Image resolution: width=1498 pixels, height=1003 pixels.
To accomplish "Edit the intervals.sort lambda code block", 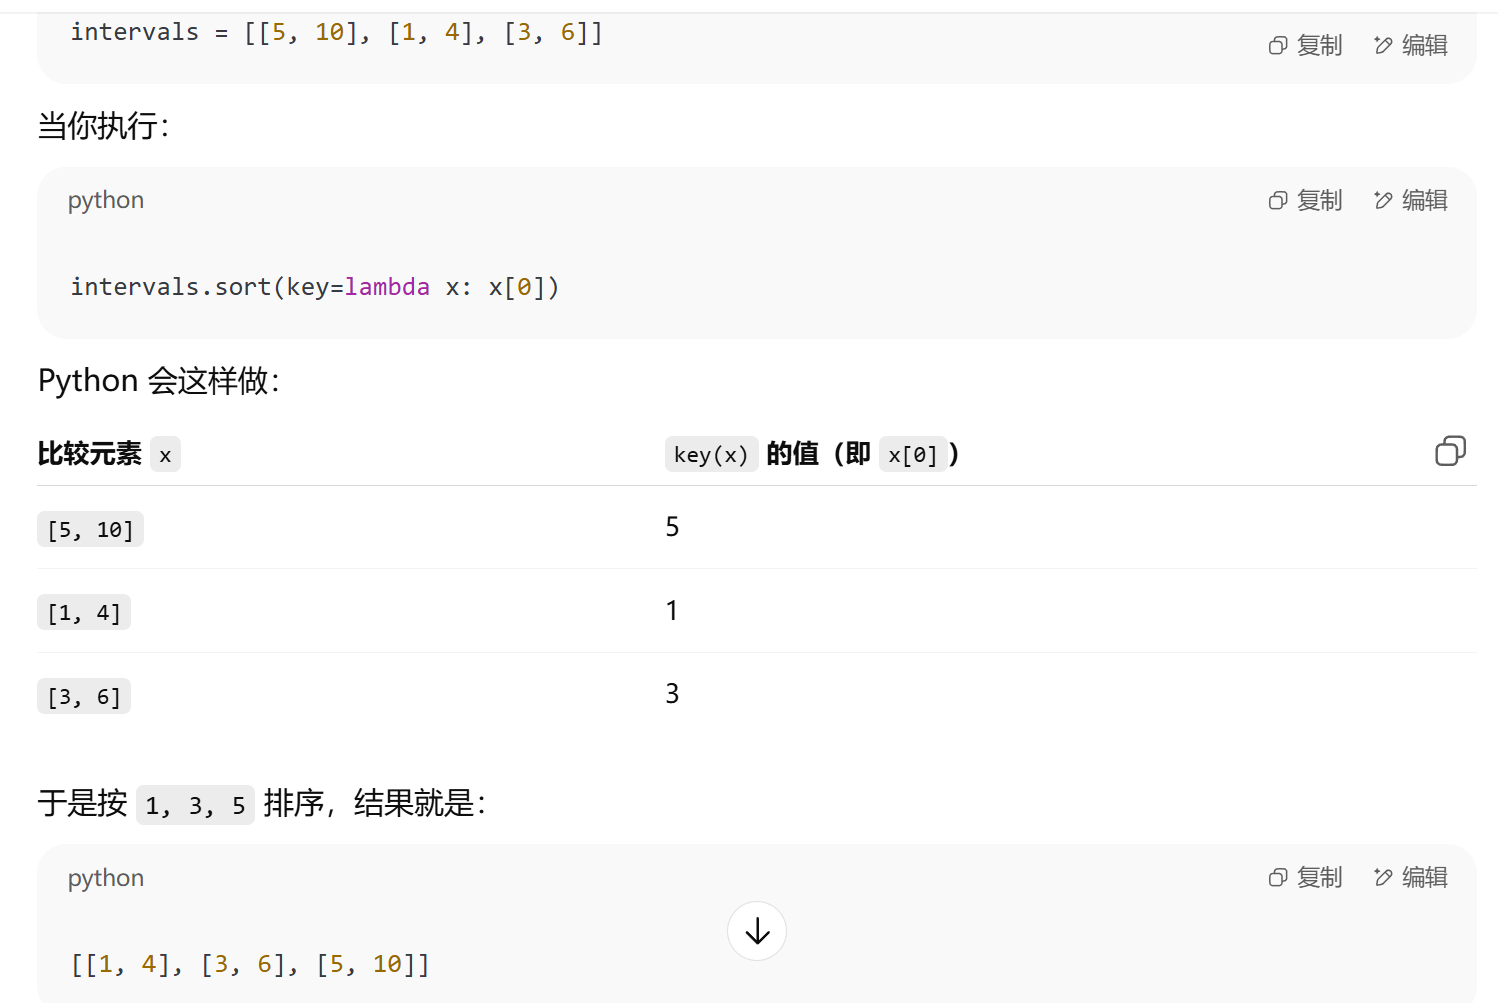I will 1411,200.
